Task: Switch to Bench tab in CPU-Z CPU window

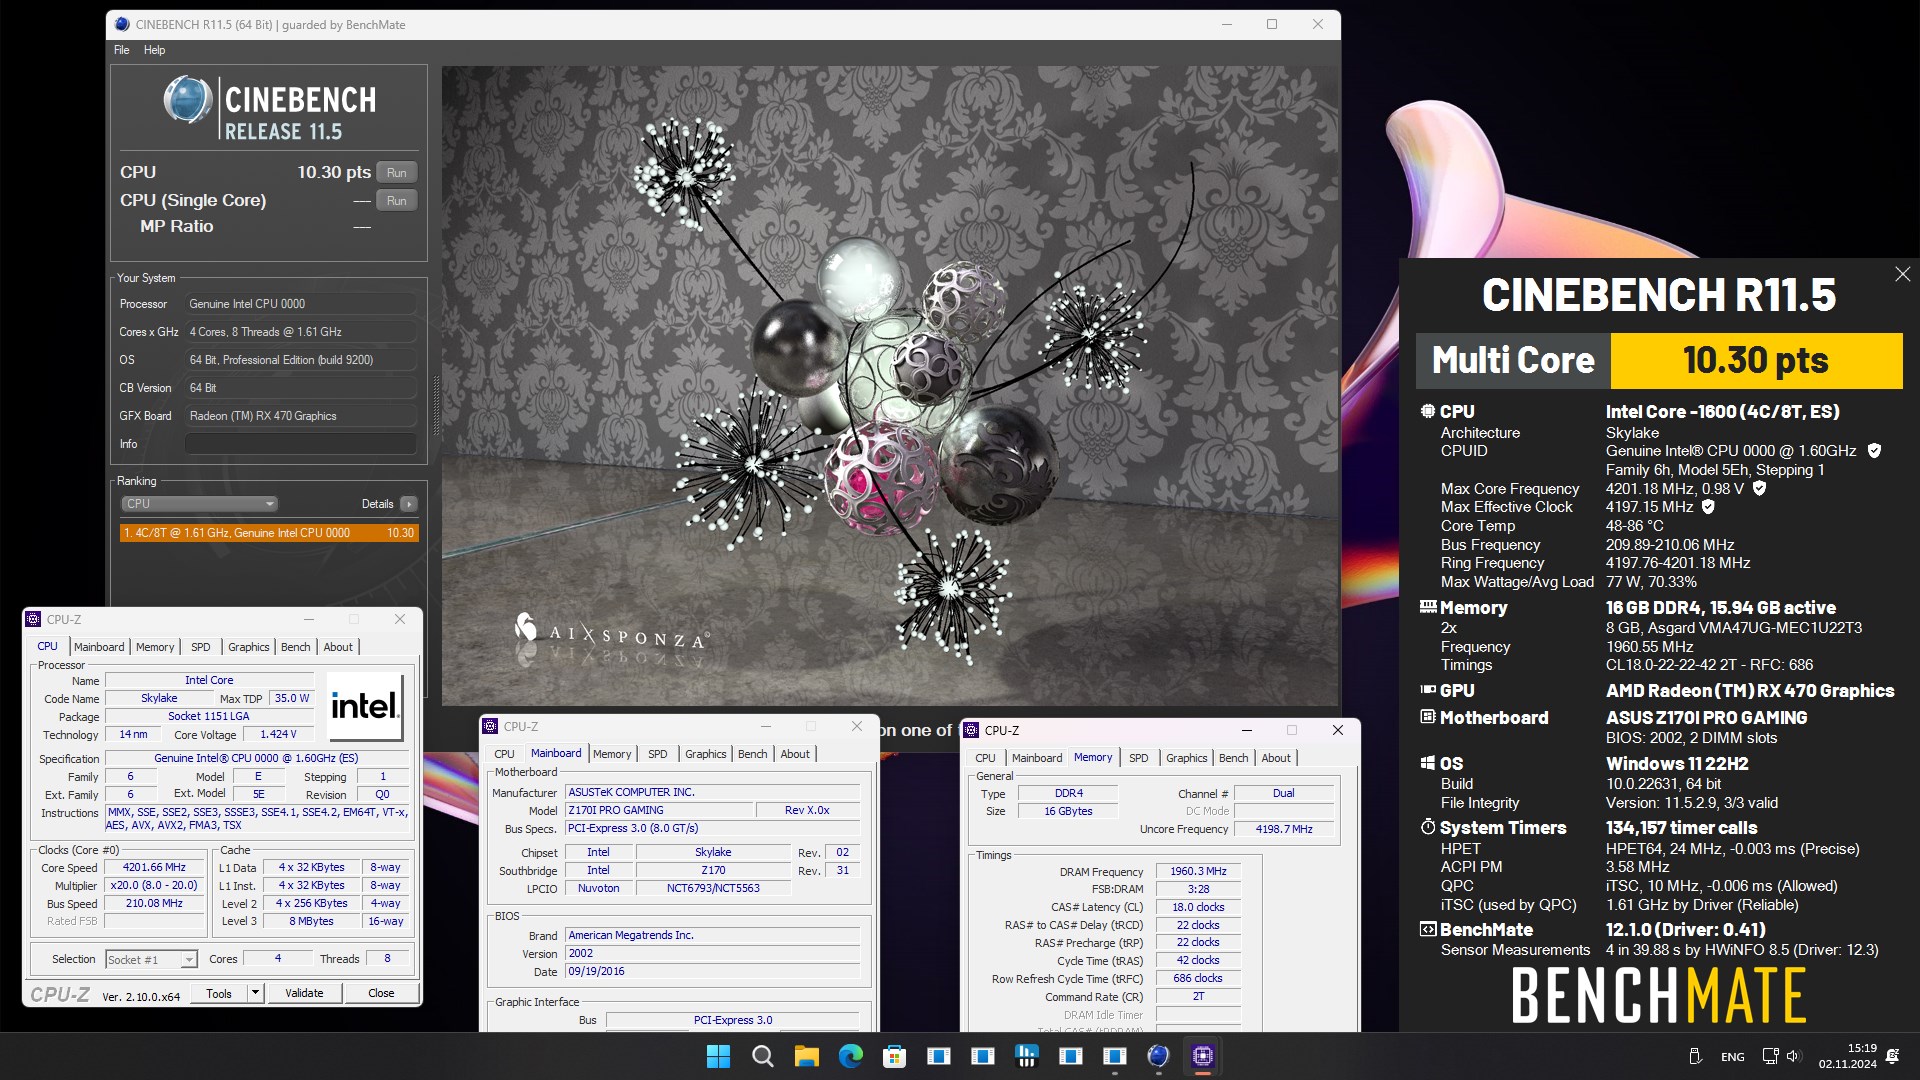Action: 295,647
